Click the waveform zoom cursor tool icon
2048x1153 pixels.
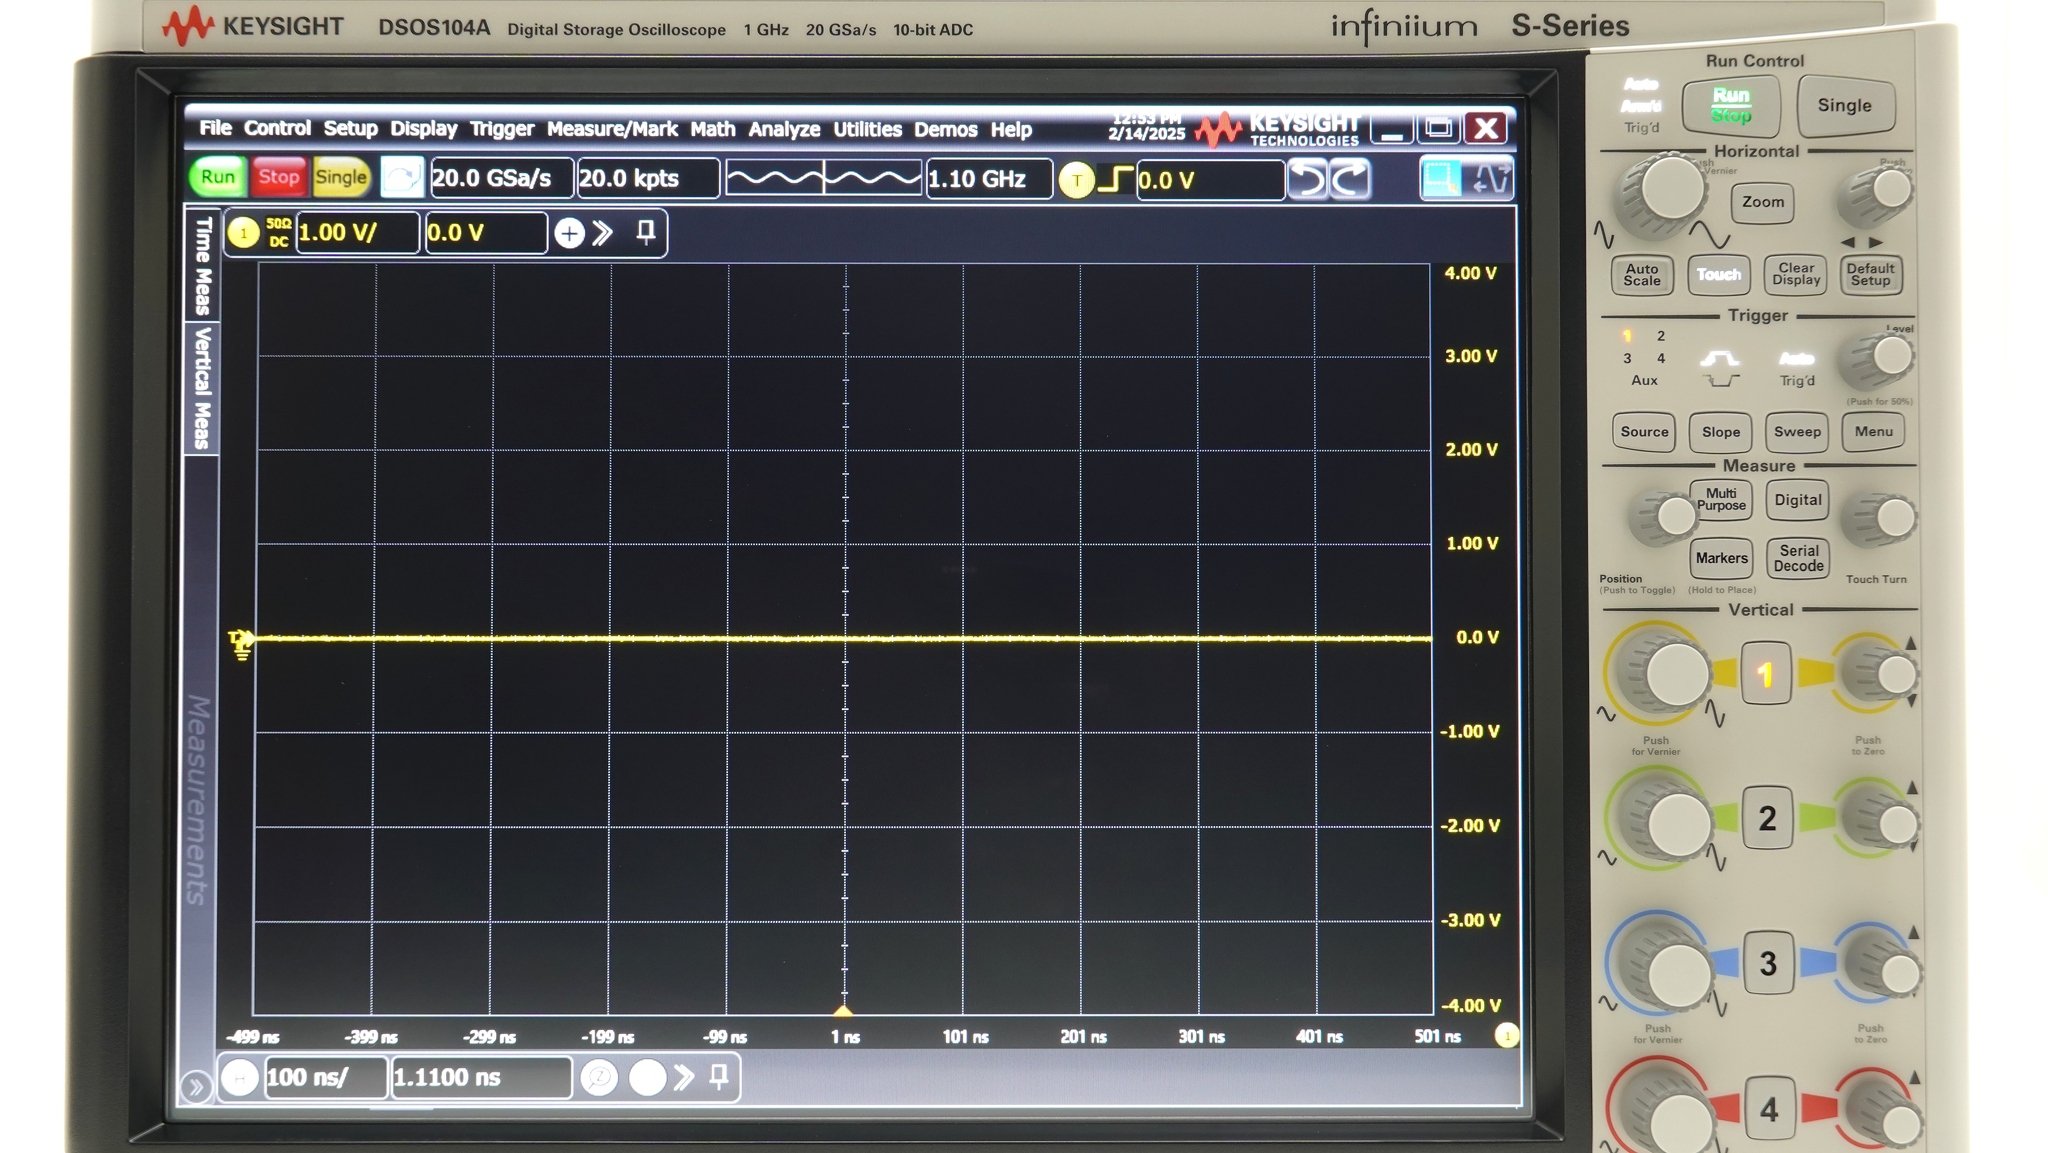[x=1490, y=180]
